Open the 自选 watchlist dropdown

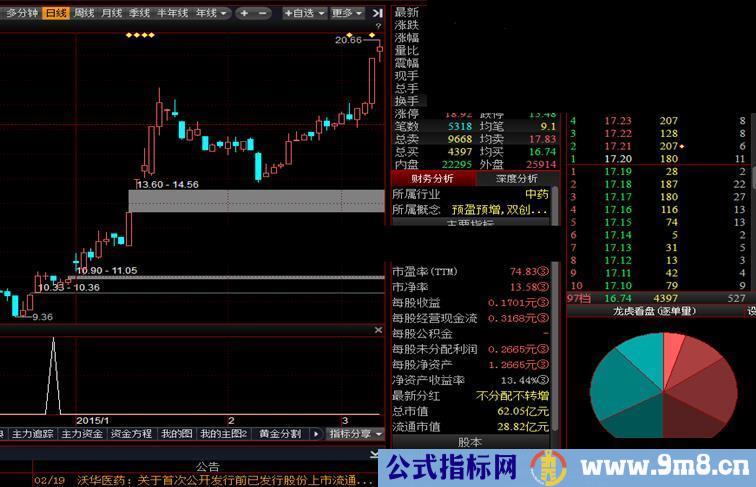click(x=304, y=14)
